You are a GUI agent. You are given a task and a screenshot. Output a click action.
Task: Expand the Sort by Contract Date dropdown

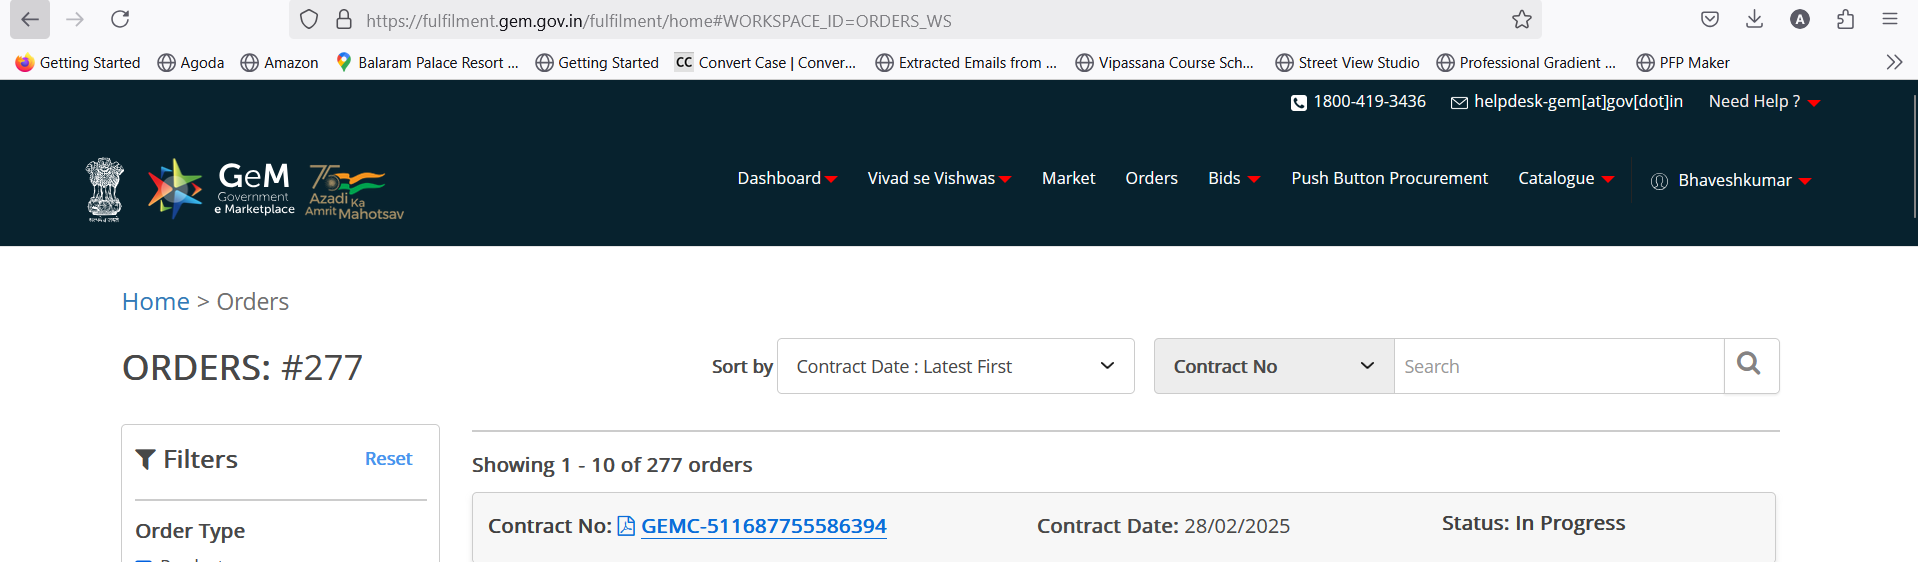[x=955, y=366]
